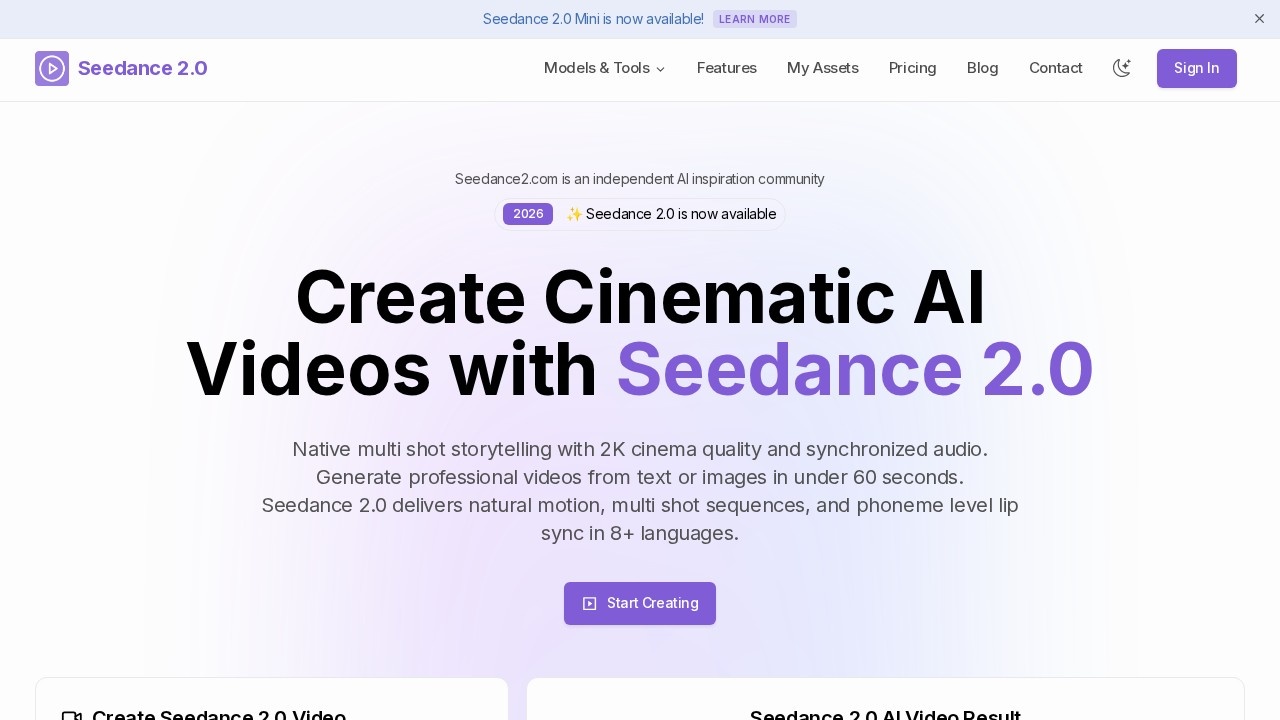Expand the Models & Tools menu
Viewport: 1280px width, 720px height.
pyautogui.click(x=604, y=68)
